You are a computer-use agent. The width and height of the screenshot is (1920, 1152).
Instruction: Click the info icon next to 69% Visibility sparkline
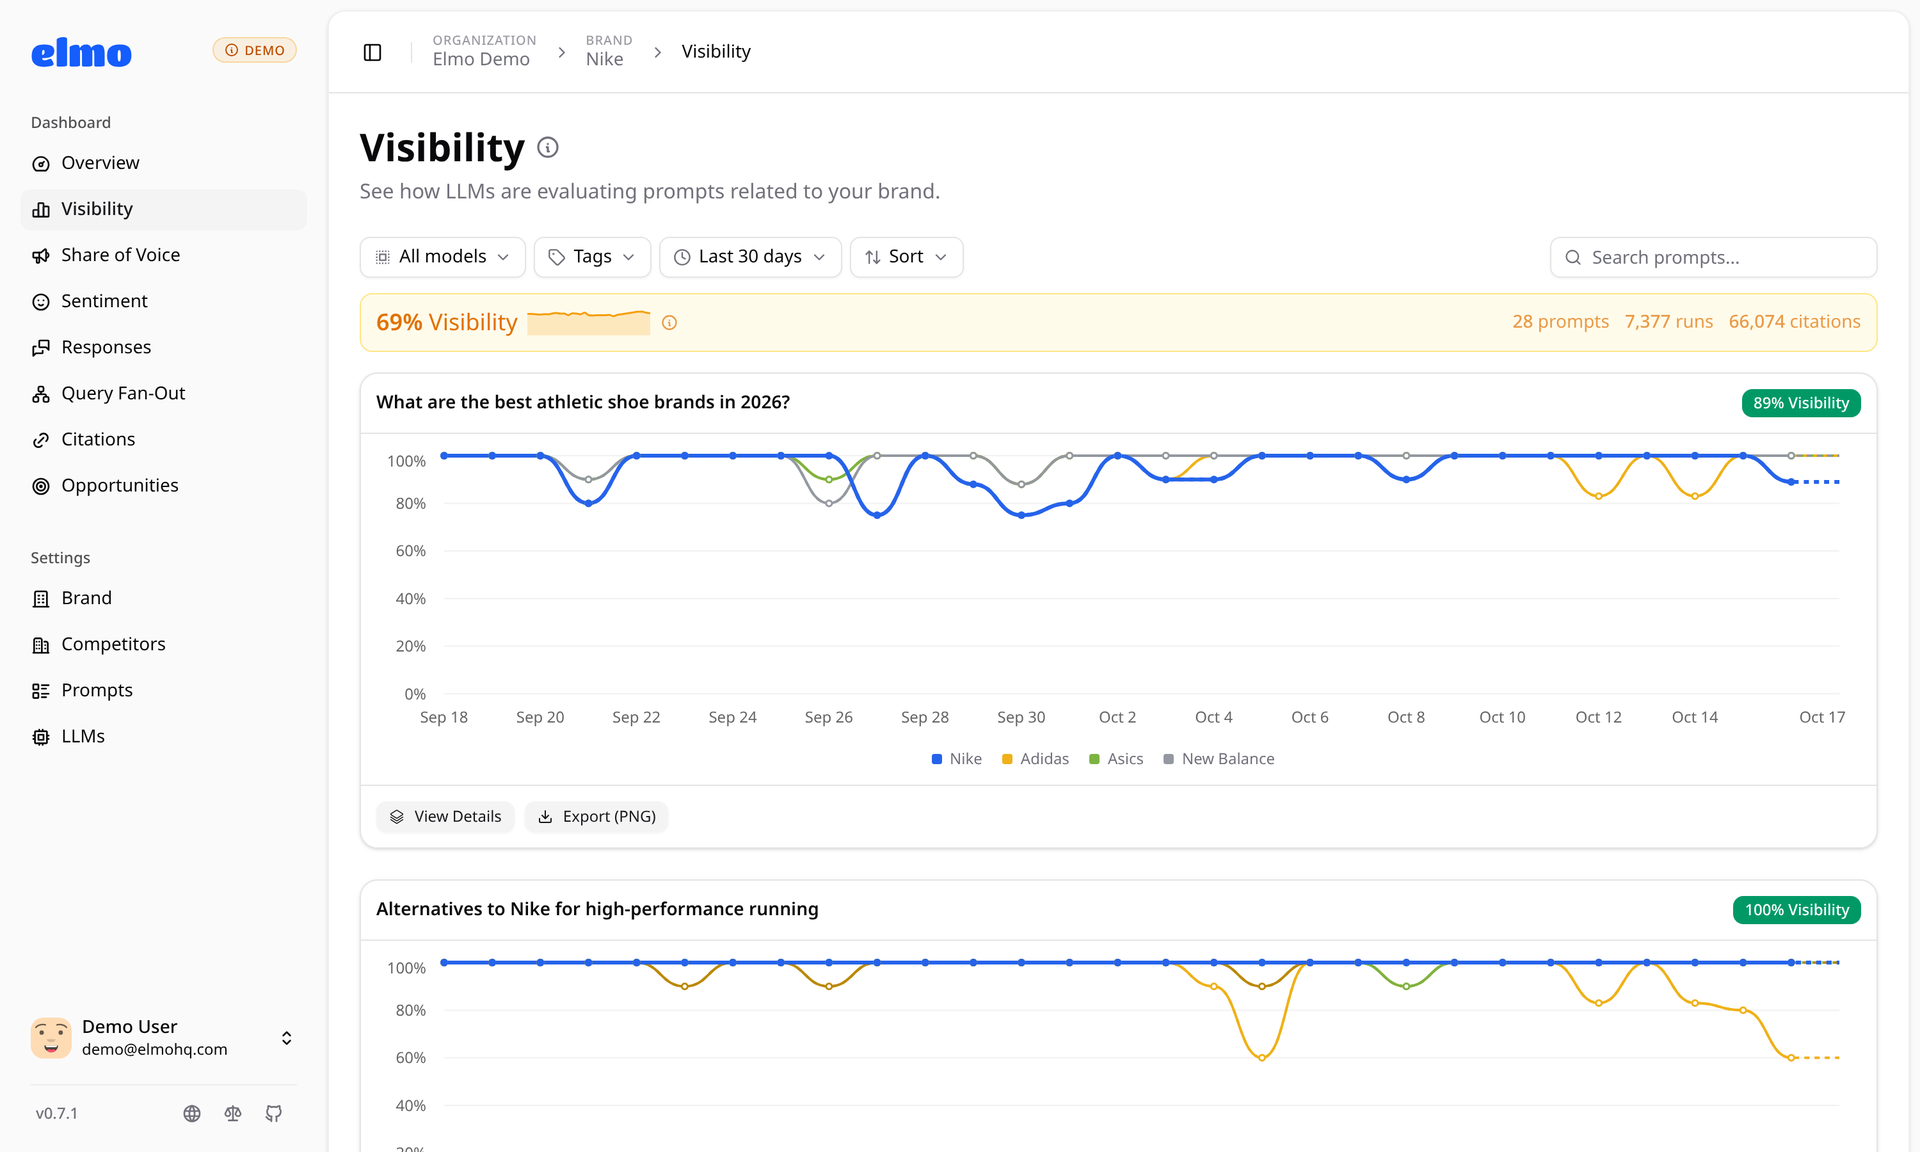(670, 323)
